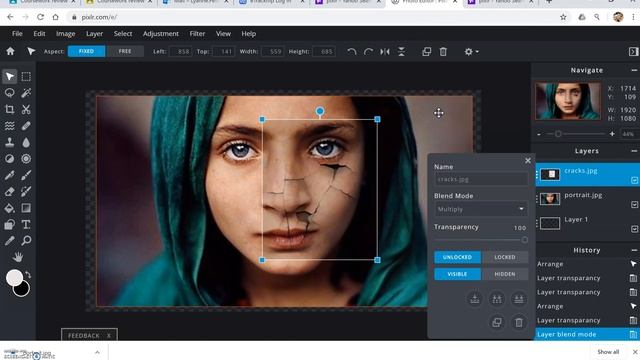Open the Filter menu
This screenshot has width=640, height=360.
(197, 34)
